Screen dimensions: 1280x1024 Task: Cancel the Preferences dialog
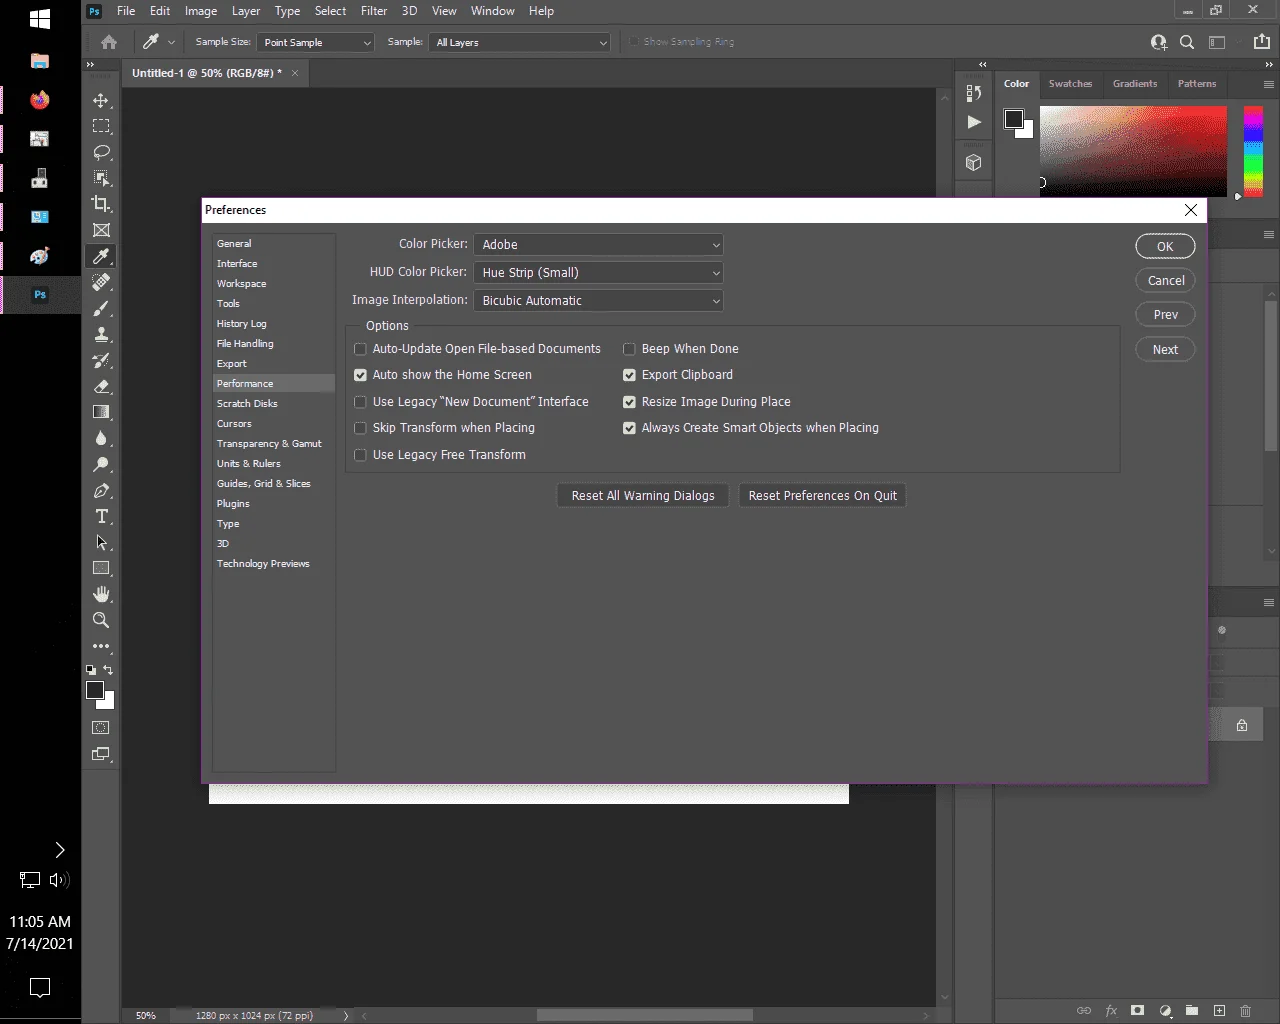1165,281
